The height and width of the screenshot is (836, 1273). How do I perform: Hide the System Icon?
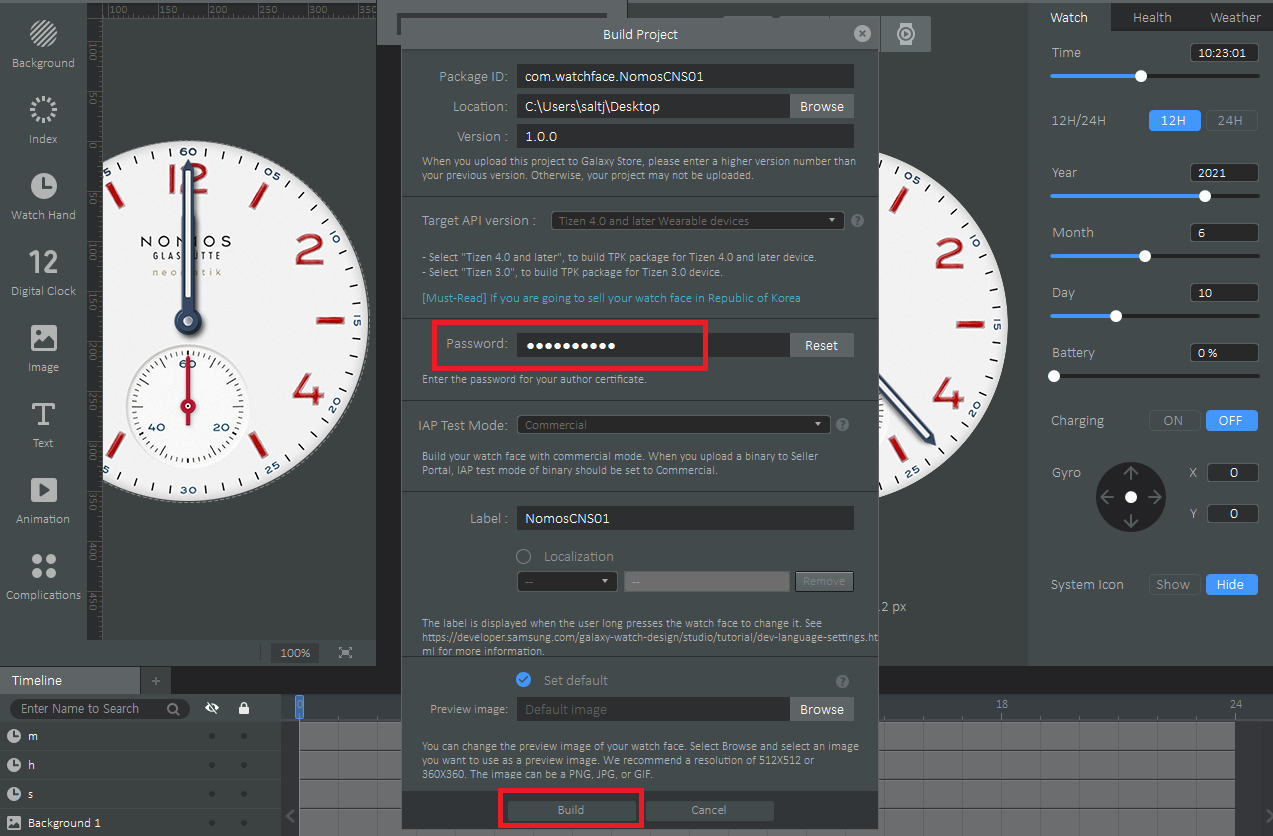[x=1230, y=585]
